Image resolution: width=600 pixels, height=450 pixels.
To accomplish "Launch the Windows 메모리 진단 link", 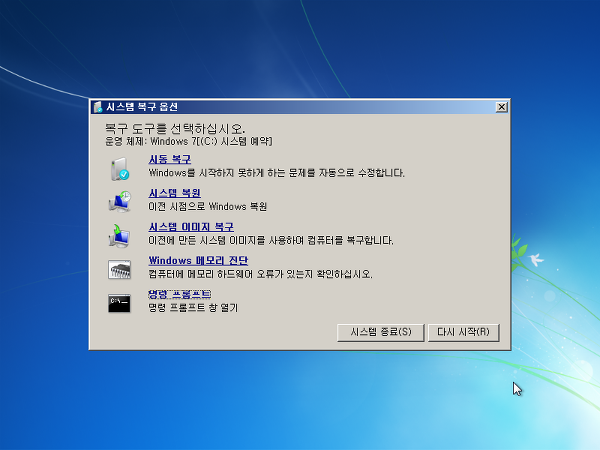I will tap(198, 261).
